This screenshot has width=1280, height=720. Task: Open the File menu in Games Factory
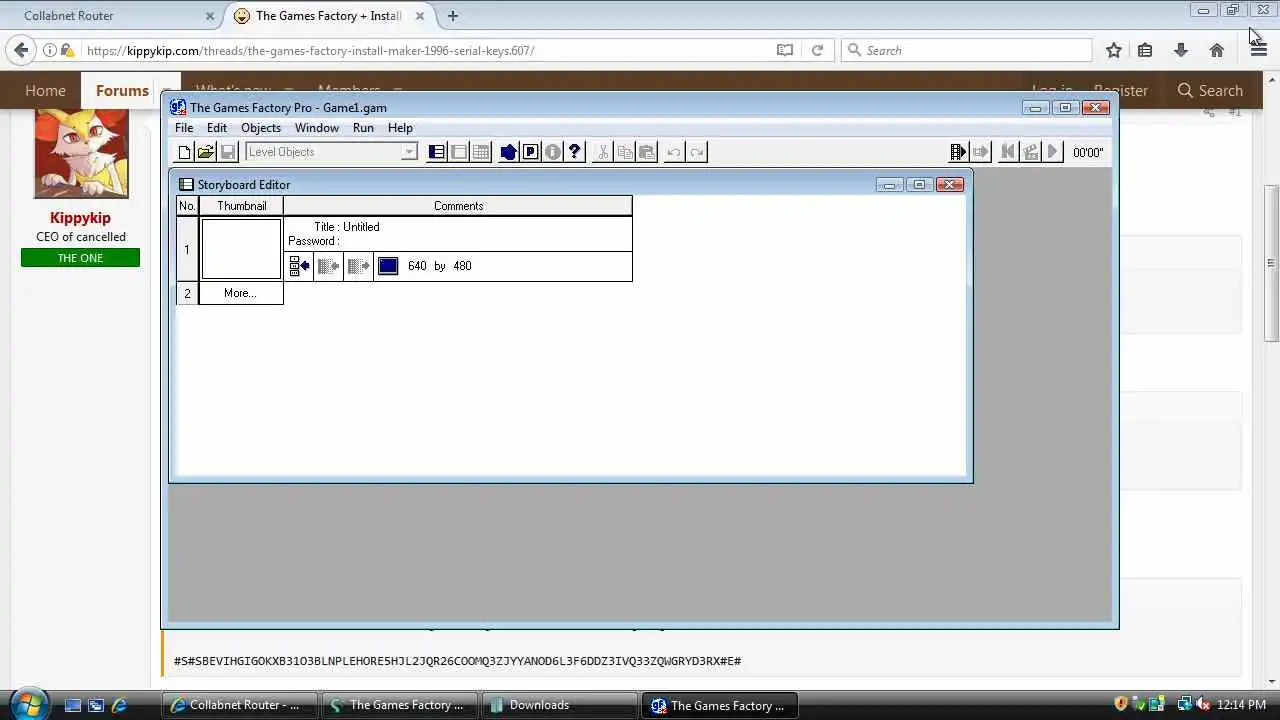184,128
